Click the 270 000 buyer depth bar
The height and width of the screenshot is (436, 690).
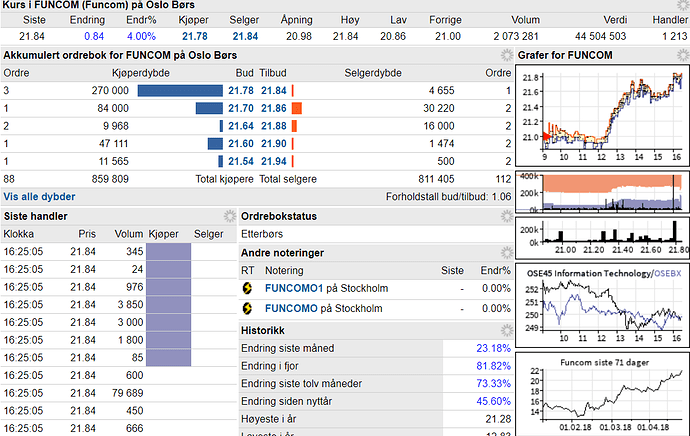click(180, 91)
